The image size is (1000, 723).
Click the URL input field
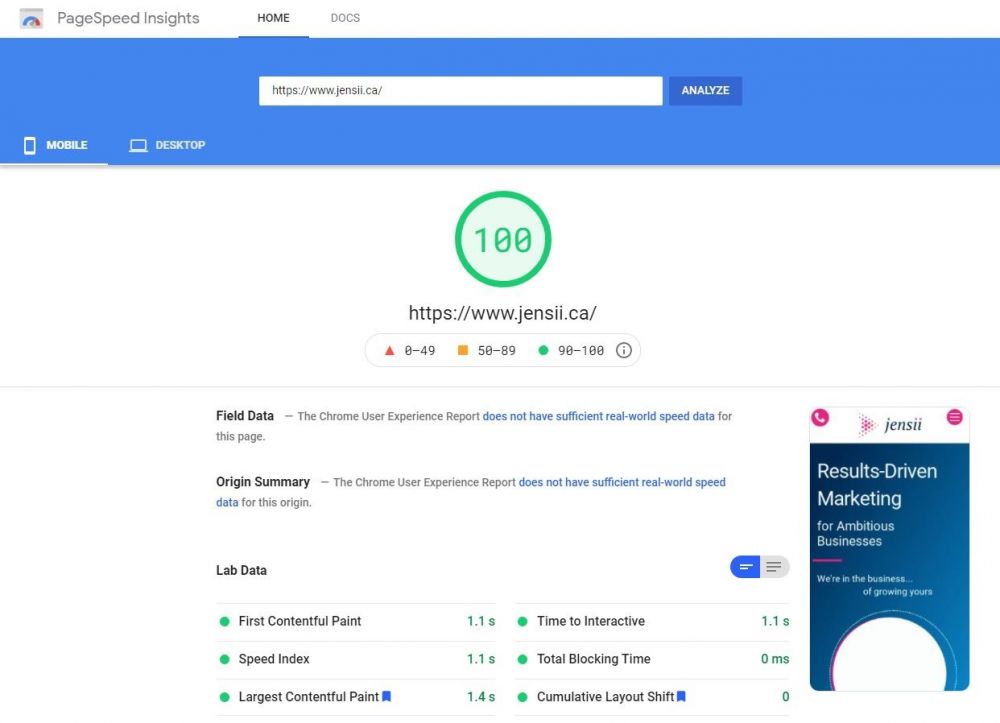(x=460, y=90)
